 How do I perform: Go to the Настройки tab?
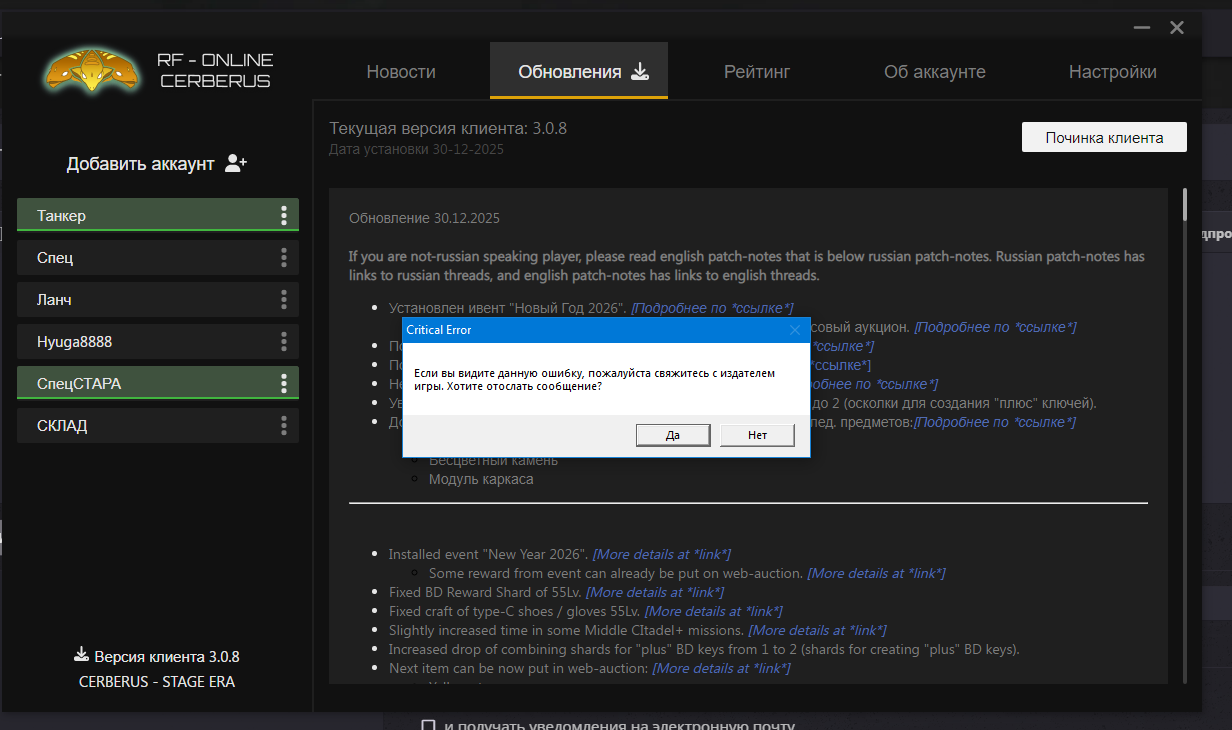pos(1112,72)
